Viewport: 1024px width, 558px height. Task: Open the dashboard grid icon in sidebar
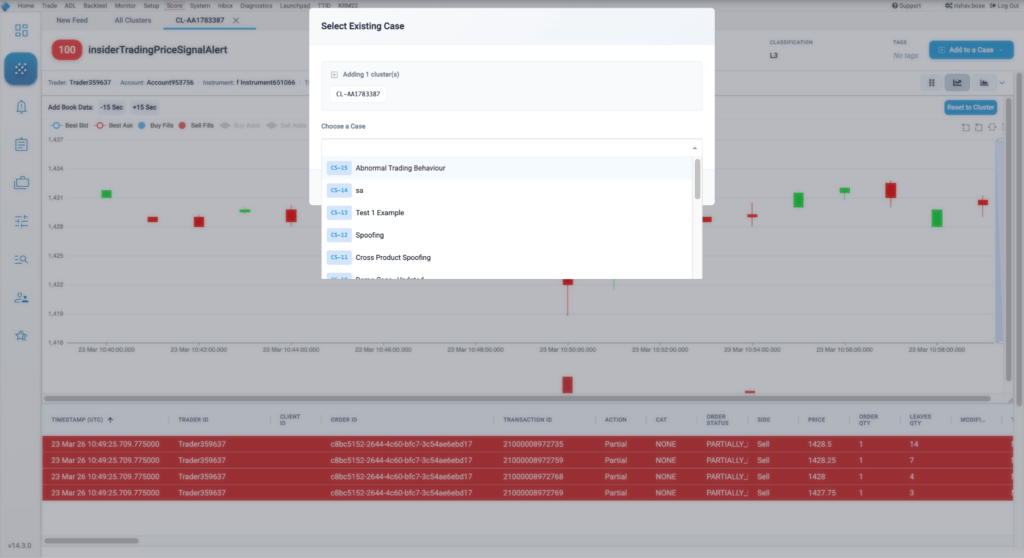coord(21,30)
